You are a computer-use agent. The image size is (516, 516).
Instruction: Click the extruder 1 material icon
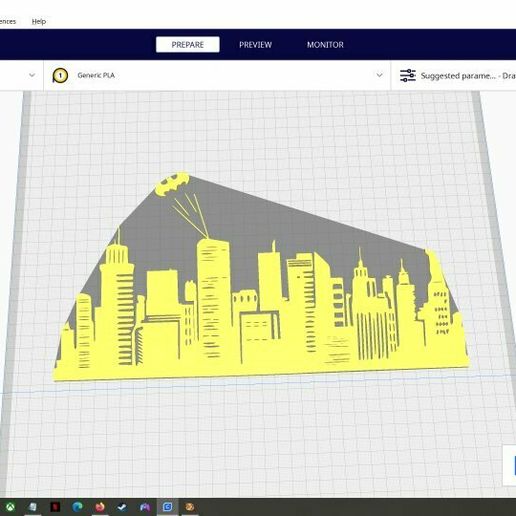tap(60, 75)
